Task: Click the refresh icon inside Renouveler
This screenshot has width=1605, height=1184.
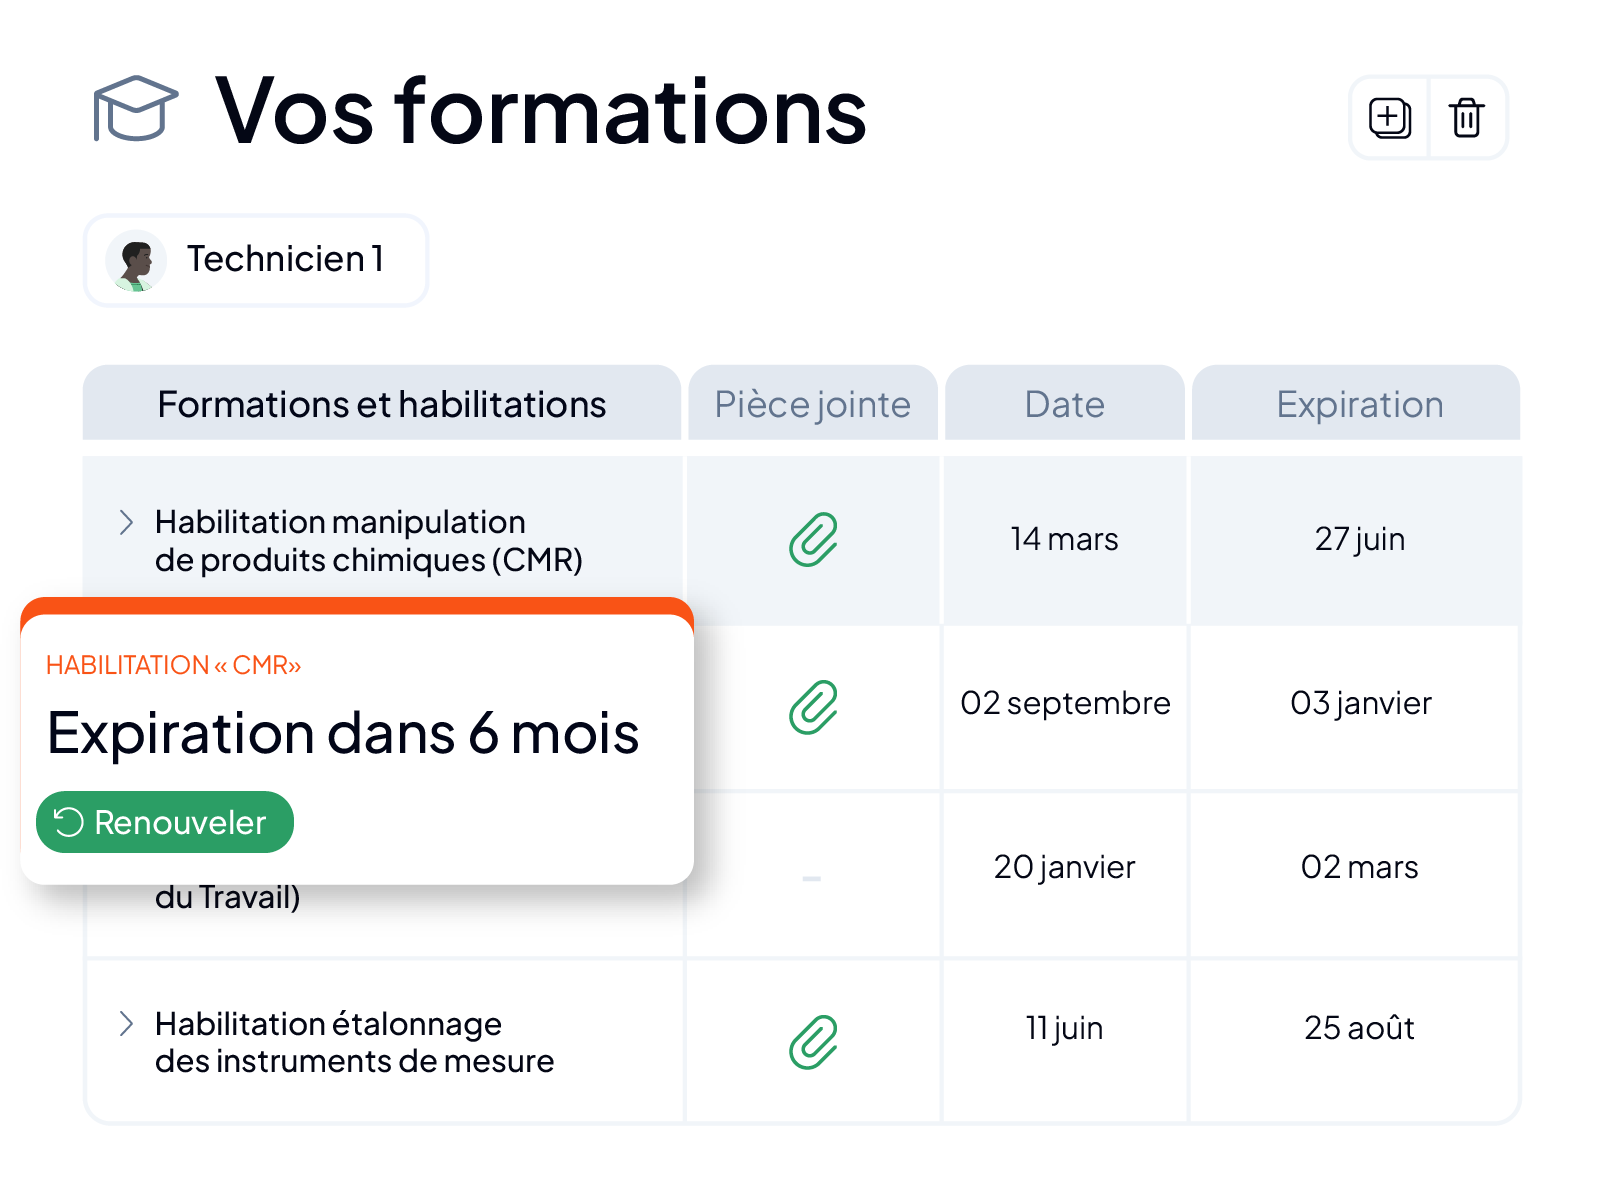Action: point(68,822)
